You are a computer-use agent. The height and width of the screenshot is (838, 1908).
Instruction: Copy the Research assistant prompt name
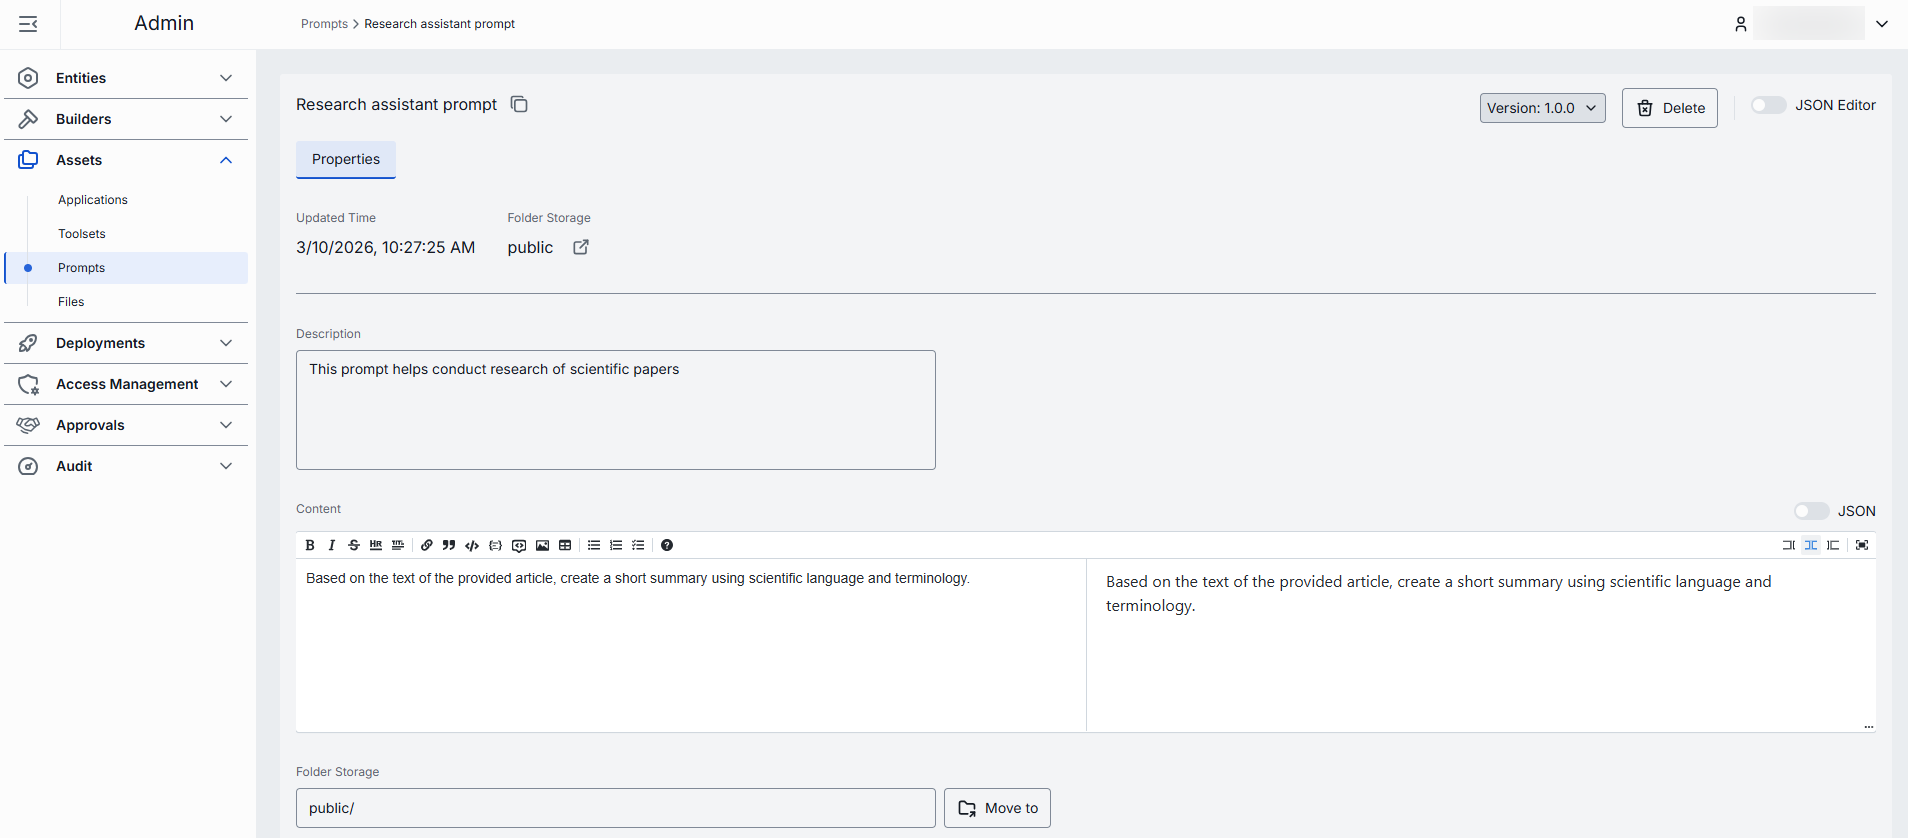pyautogui.click(x=519, y=105)
